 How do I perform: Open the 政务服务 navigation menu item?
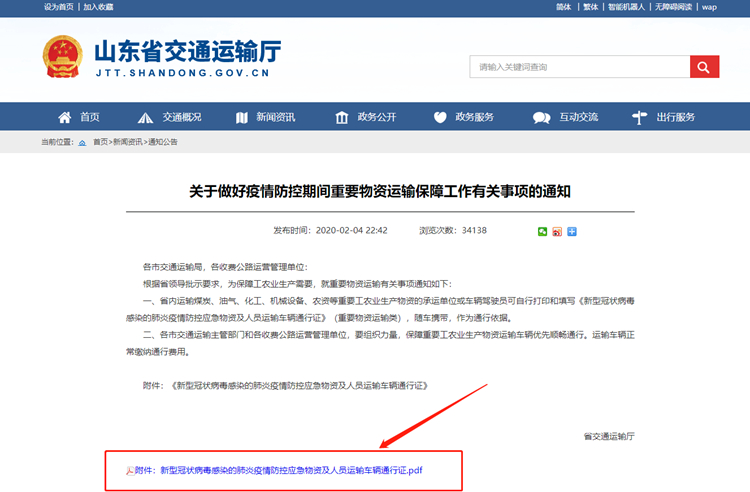[474, 117]
